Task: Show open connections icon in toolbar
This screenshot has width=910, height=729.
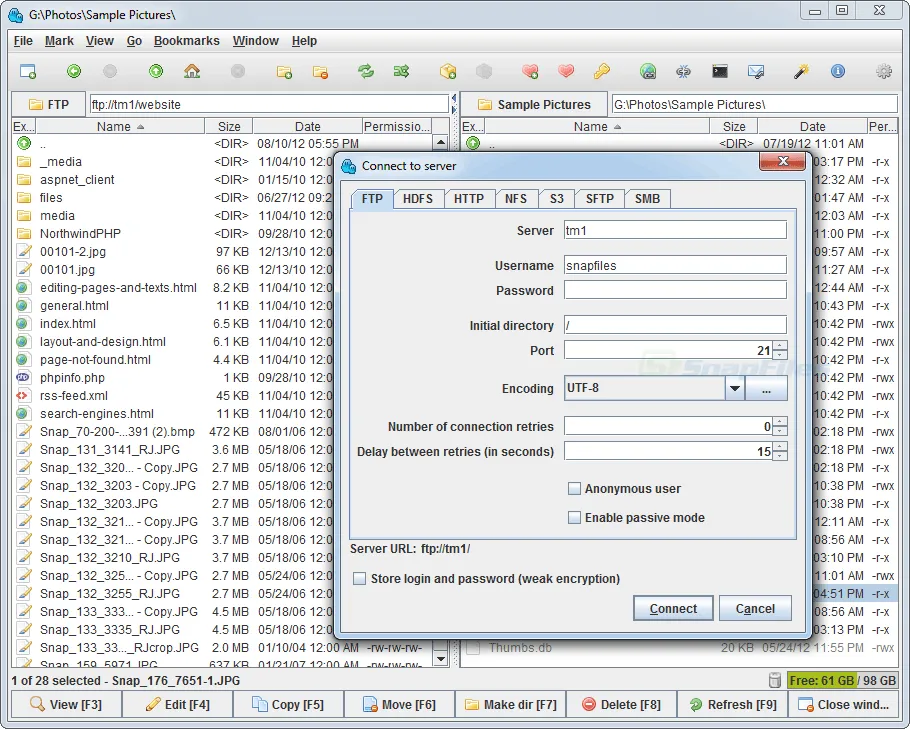Action: coord(684,71)
